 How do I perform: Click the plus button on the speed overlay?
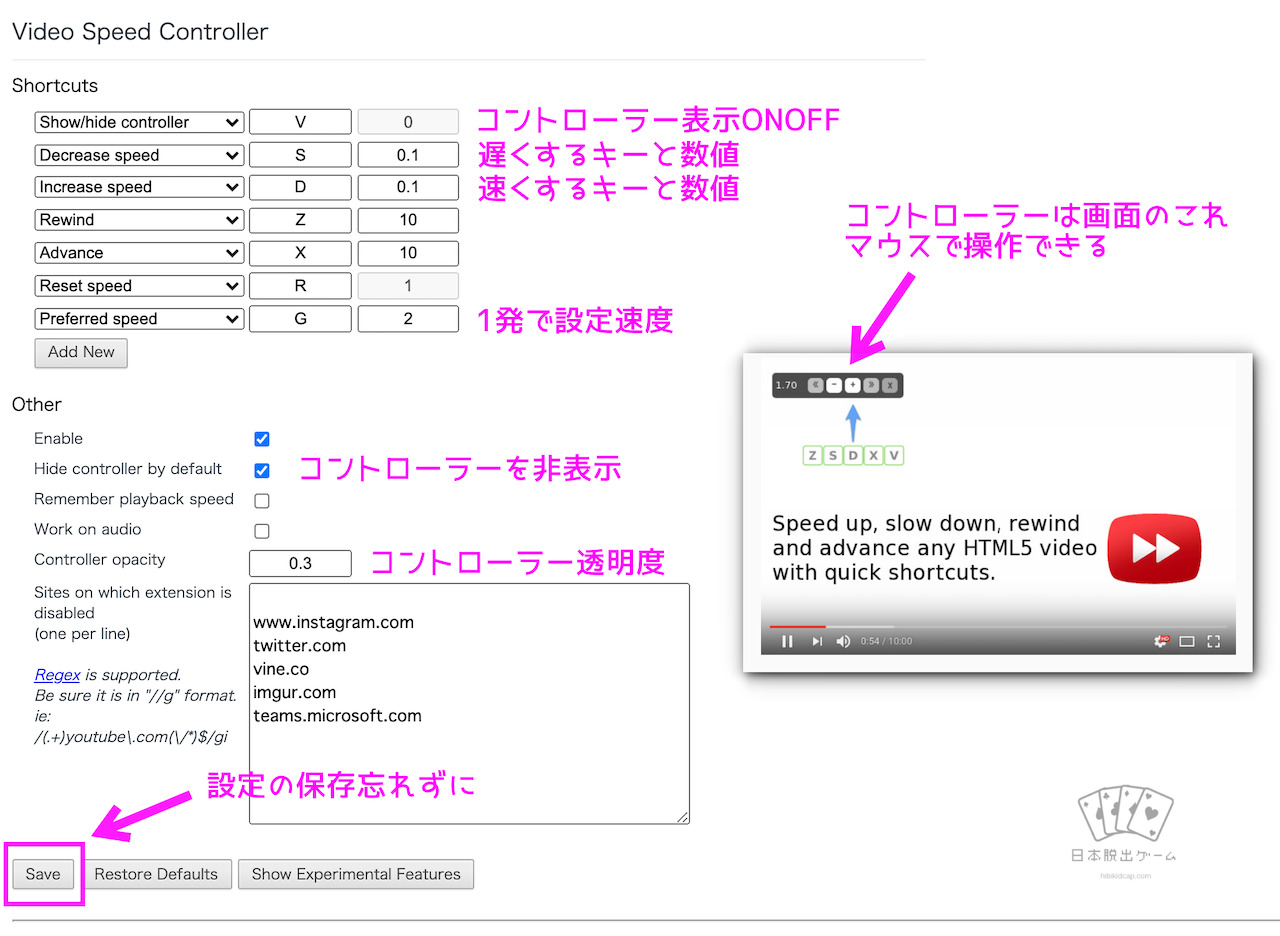(x=852, y=385)
